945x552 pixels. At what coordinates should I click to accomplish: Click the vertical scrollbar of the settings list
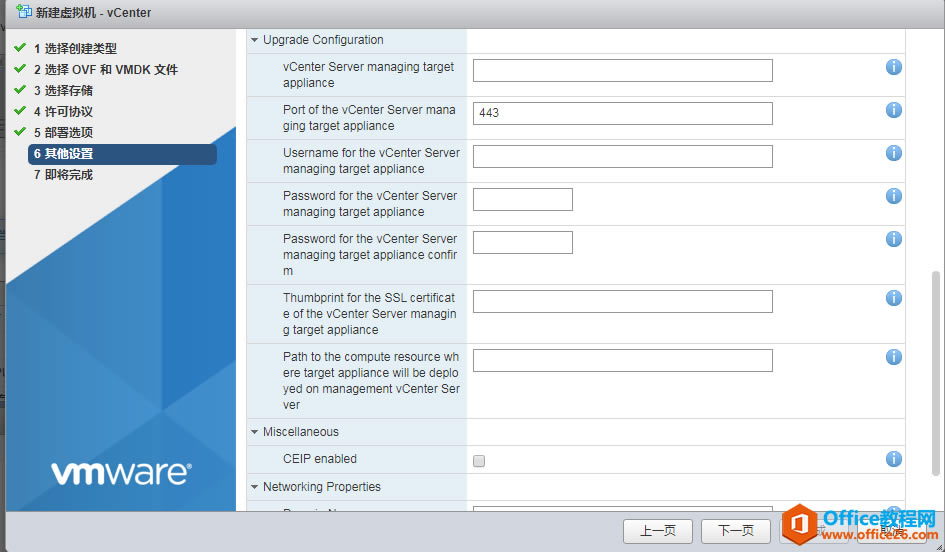(x=935, y=374)
